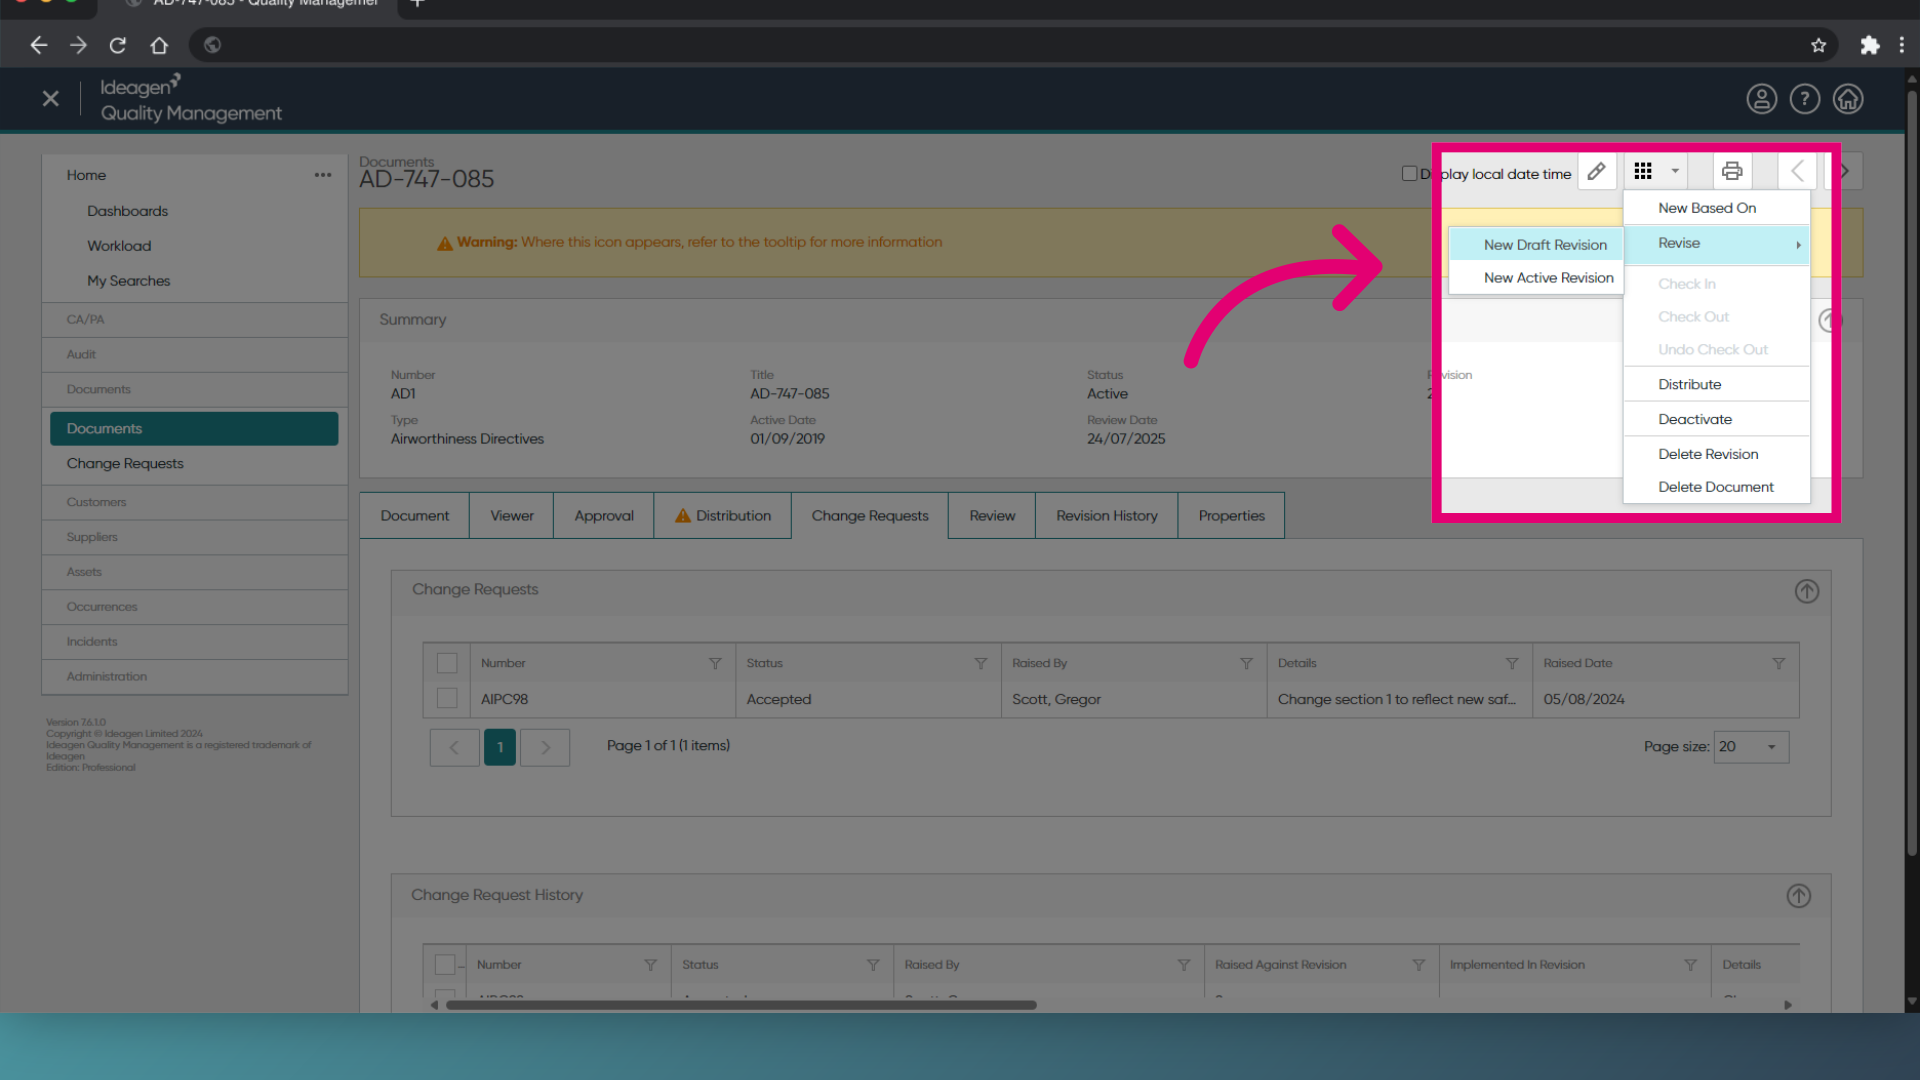Click page 1 pagination button

point(500,747)
